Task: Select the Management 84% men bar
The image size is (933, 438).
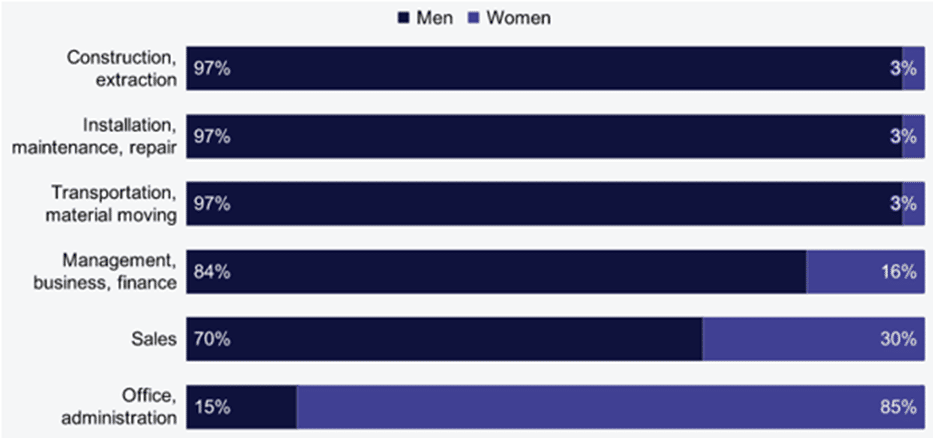Action: coord(497,271)
